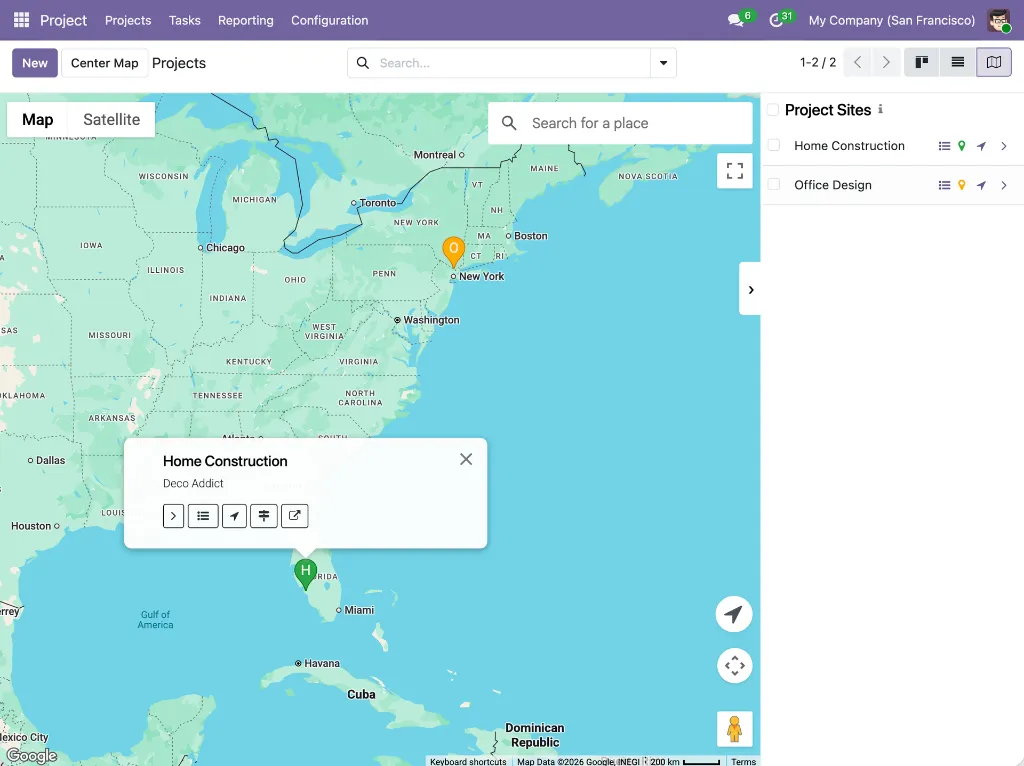This screenshot has width=1024, height=766.
Task: Open the map Terms link
Action: tap(743, 761)
